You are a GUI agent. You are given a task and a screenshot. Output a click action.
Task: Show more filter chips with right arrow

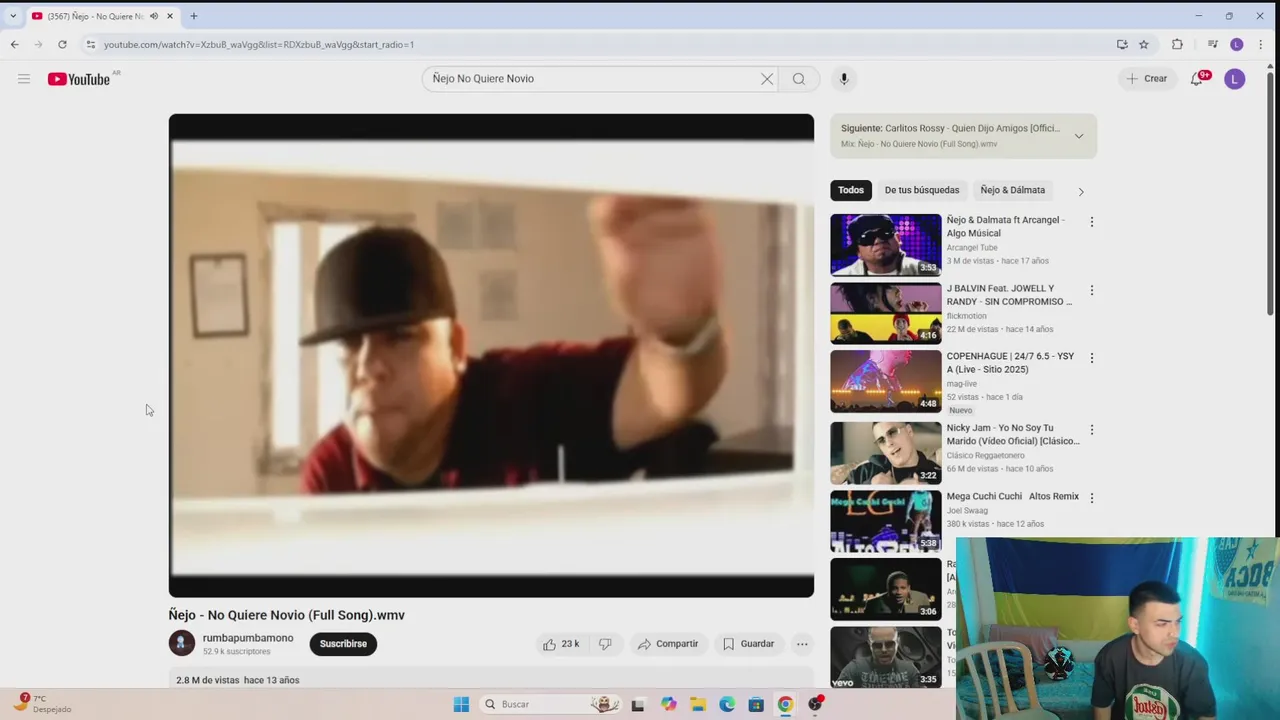click(x=1081, y=191)
